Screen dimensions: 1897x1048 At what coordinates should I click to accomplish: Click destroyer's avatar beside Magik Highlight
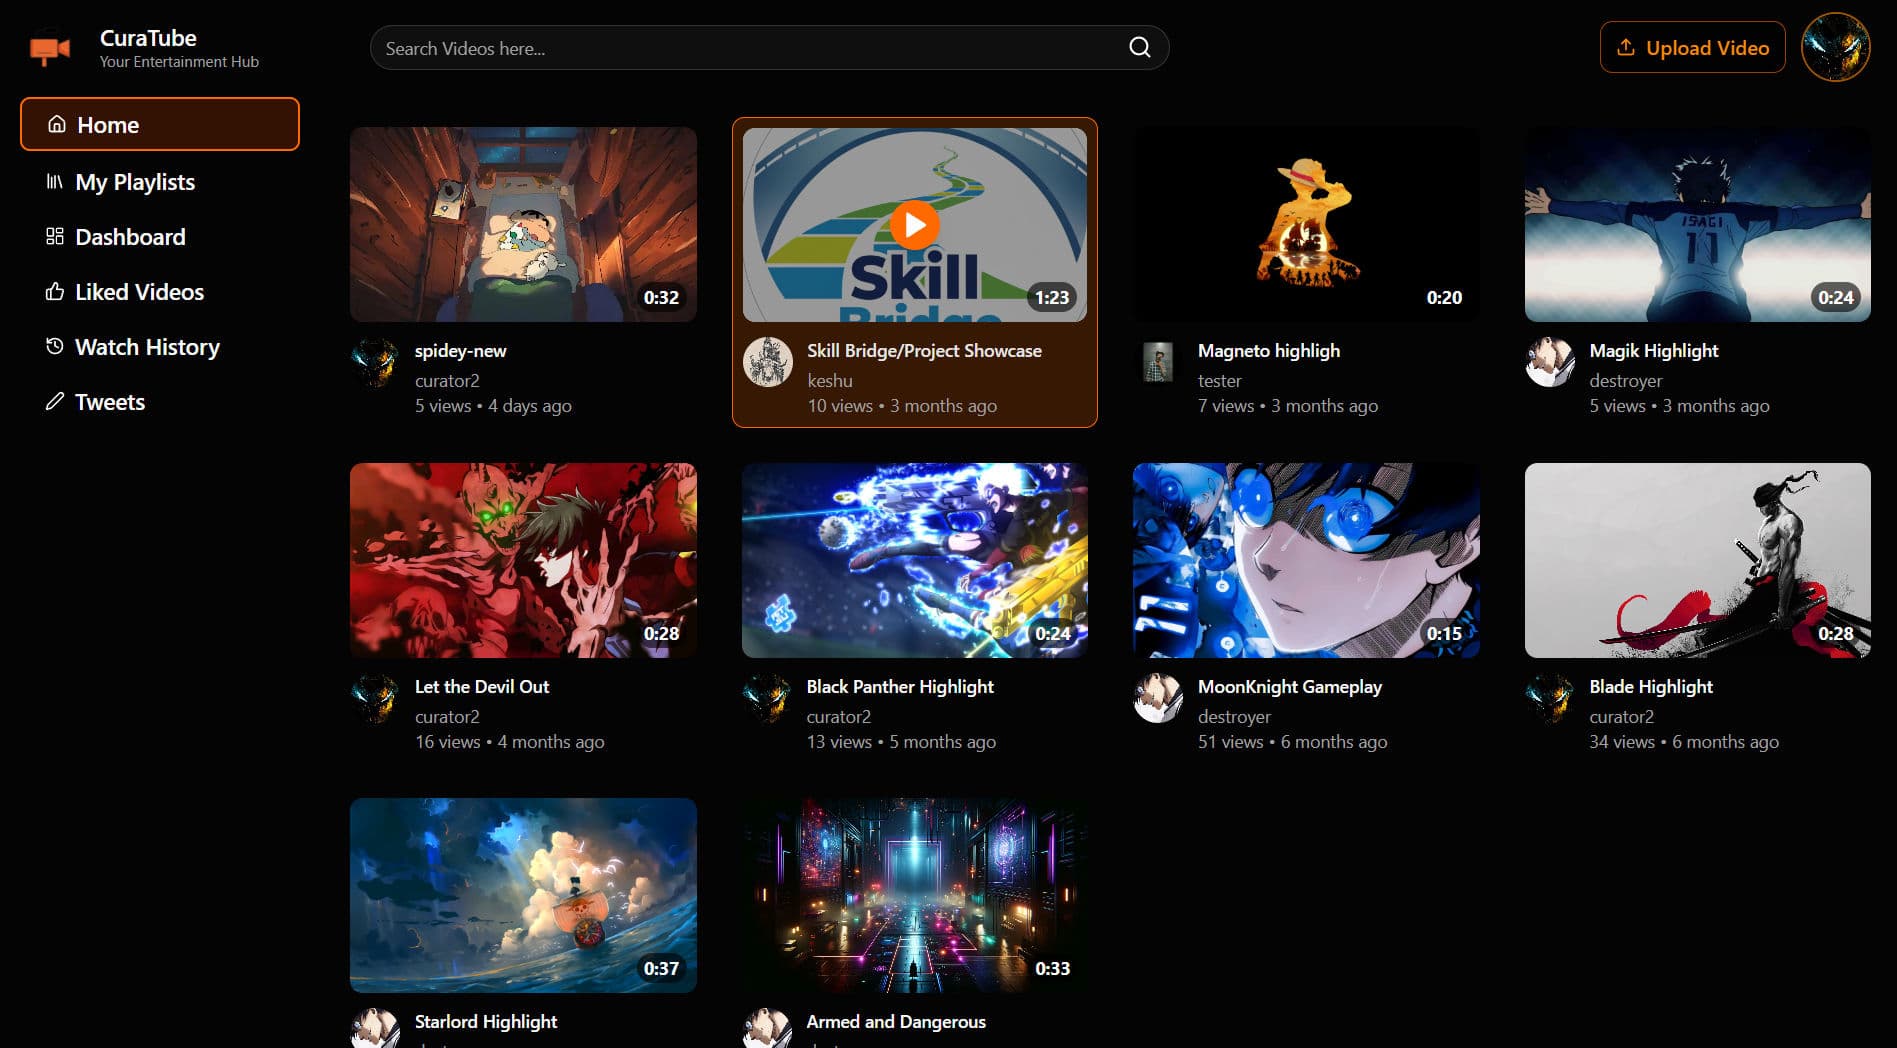(x=1550, y=362)
